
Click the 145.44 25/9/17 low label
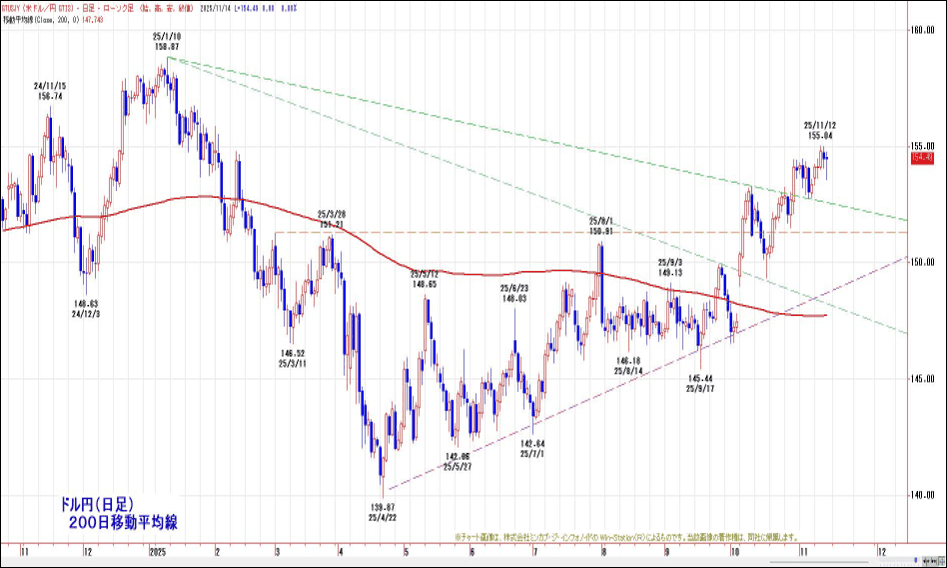[x=700, y=384]
